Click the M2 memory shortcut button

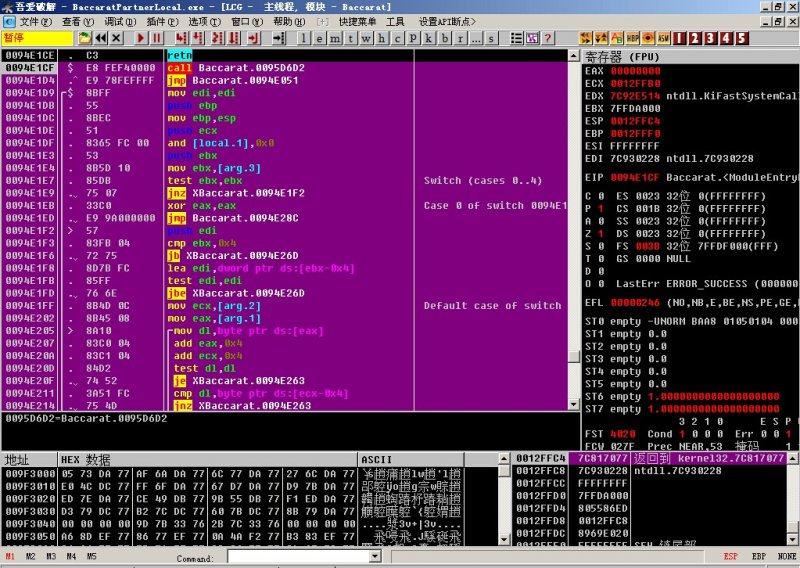tap(31, 556)
